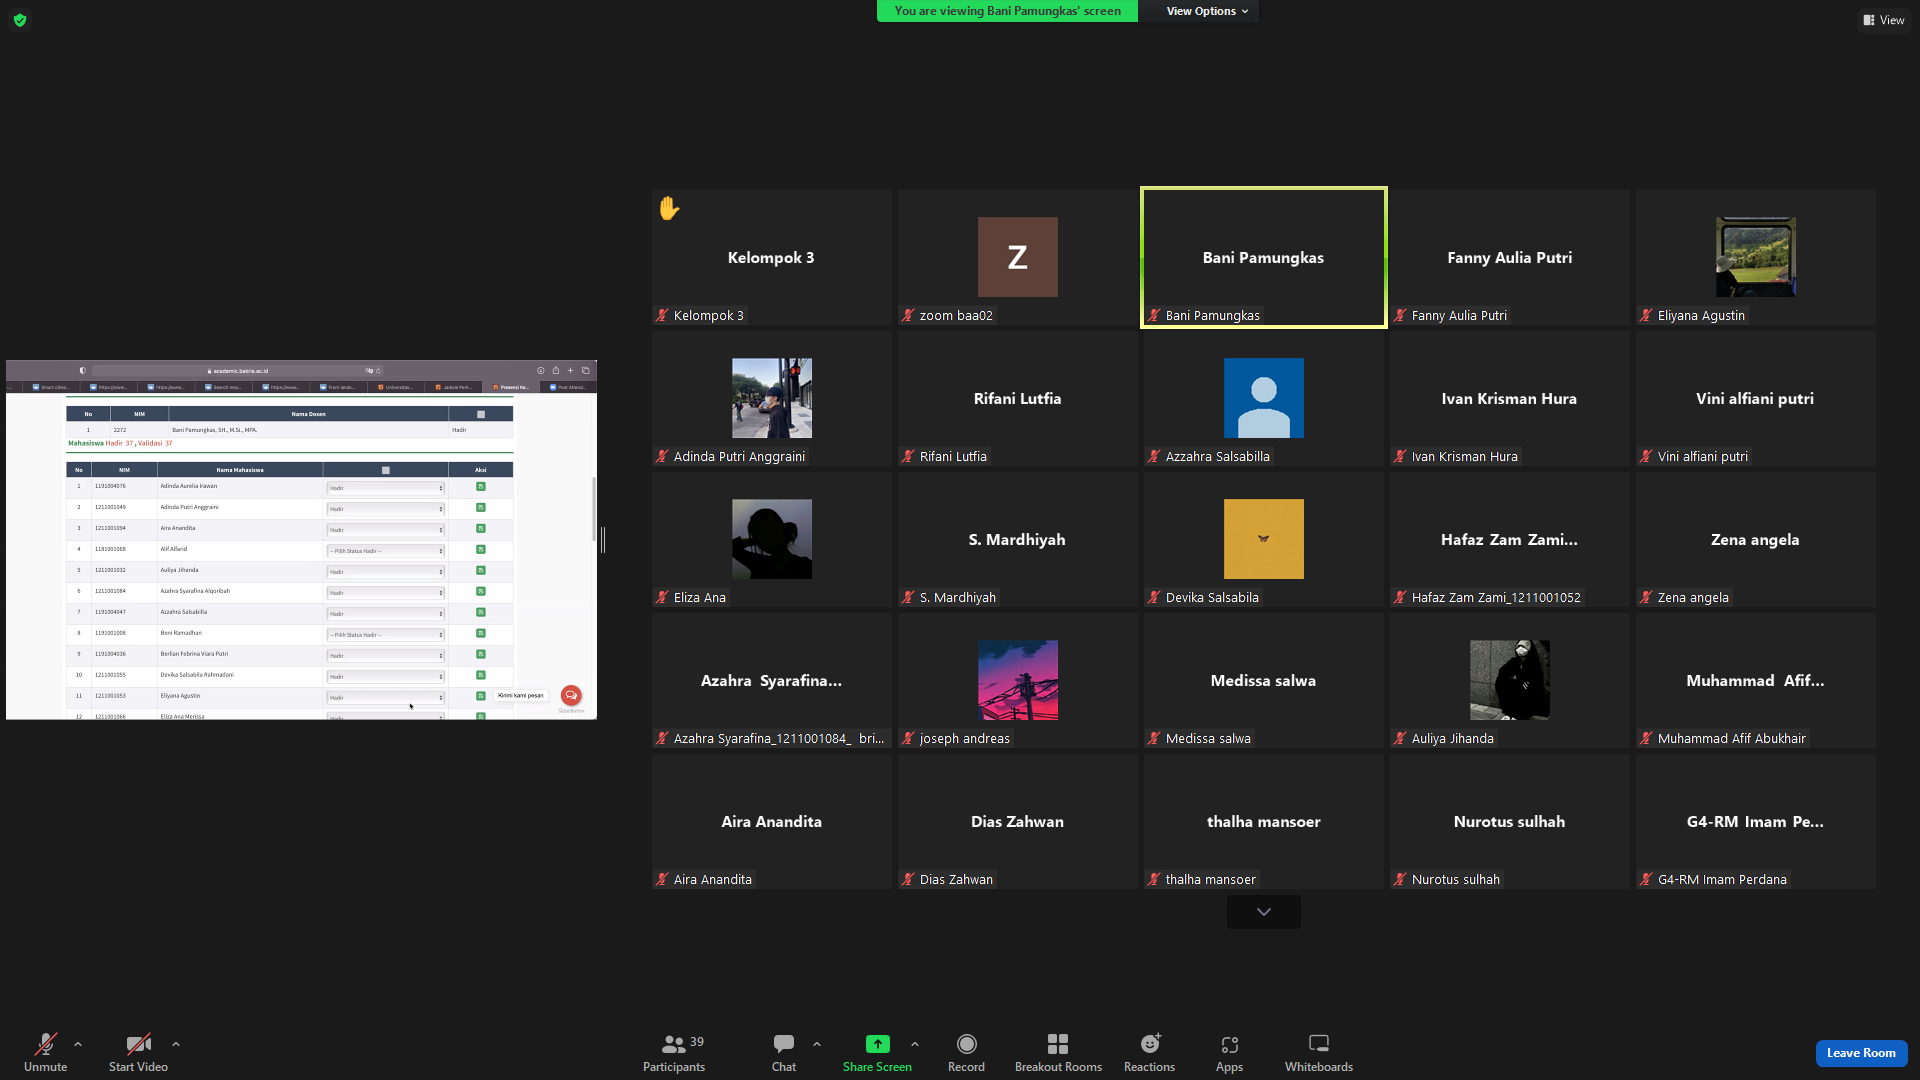Open the Chat panel
Image resolution: width=1920 pixels, height=1080 pixels.
(x=784, y=1053)
